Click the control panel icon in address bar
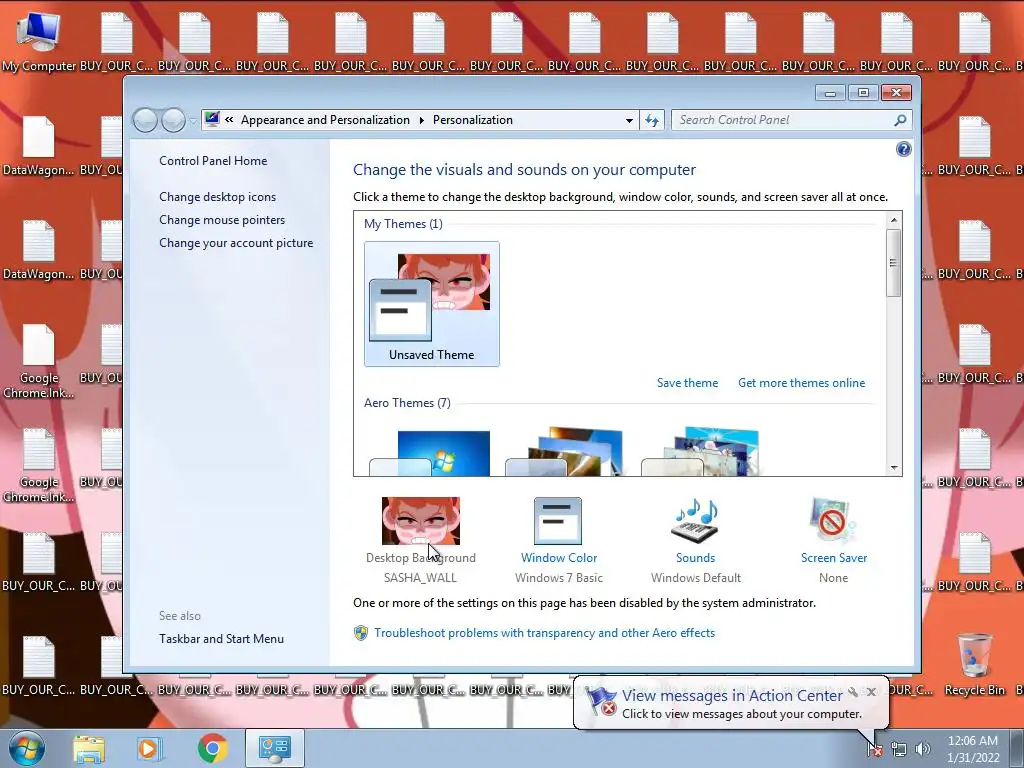The width and height of the screenshot is (1024, 768). [212, 119]
